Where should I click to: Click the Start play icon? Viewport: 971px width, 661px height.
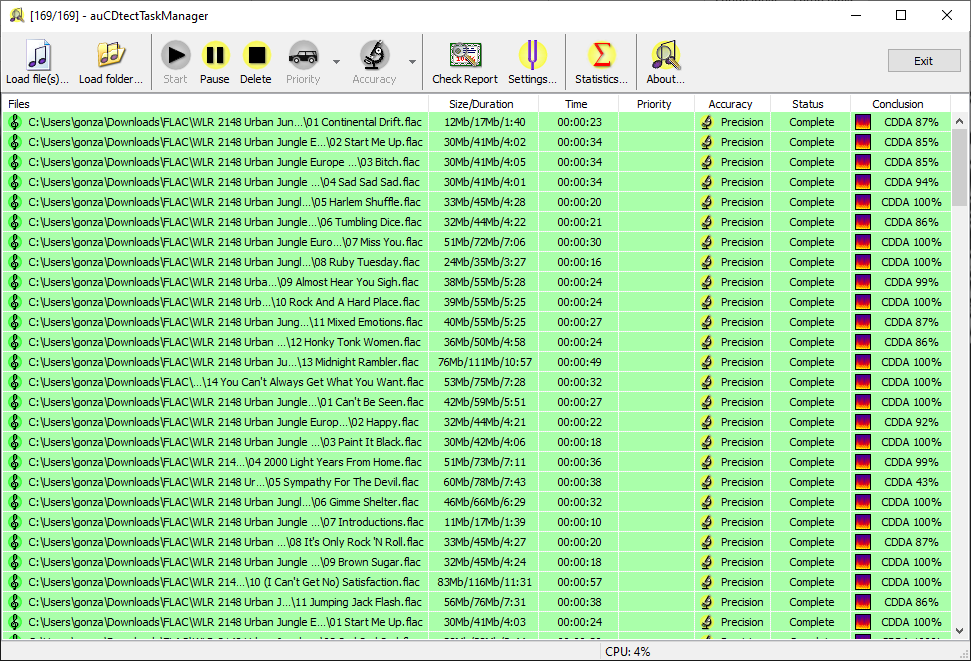coord(175,55)
